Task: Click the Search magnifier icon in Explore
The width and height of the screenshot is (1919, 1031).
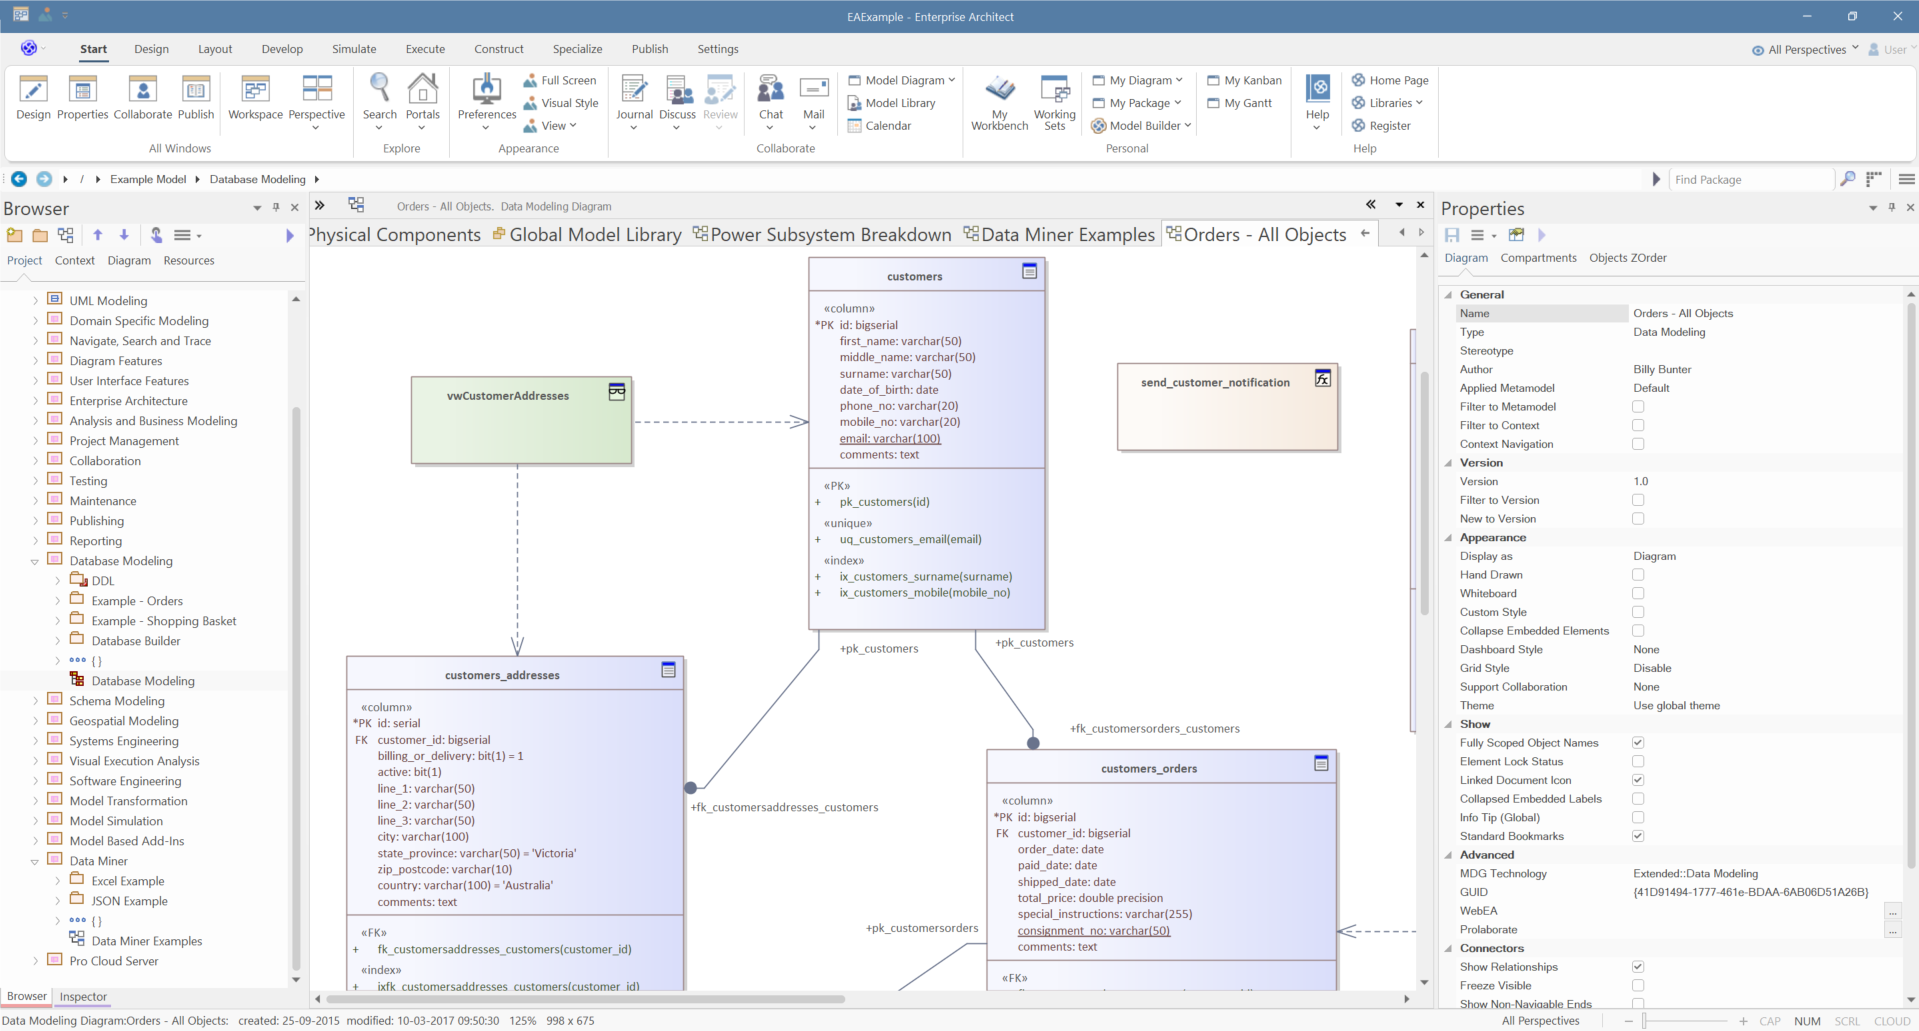Action: pos(379,89)
